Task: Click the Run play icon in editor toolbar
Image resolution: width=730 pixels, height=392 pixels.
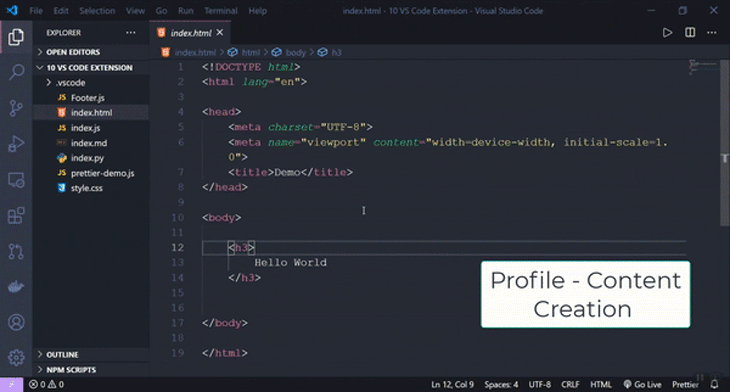Action: 667,33
